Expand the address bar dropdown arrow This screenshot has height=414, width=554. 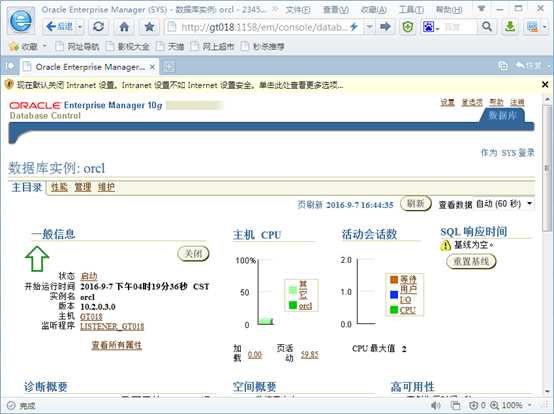369,26
